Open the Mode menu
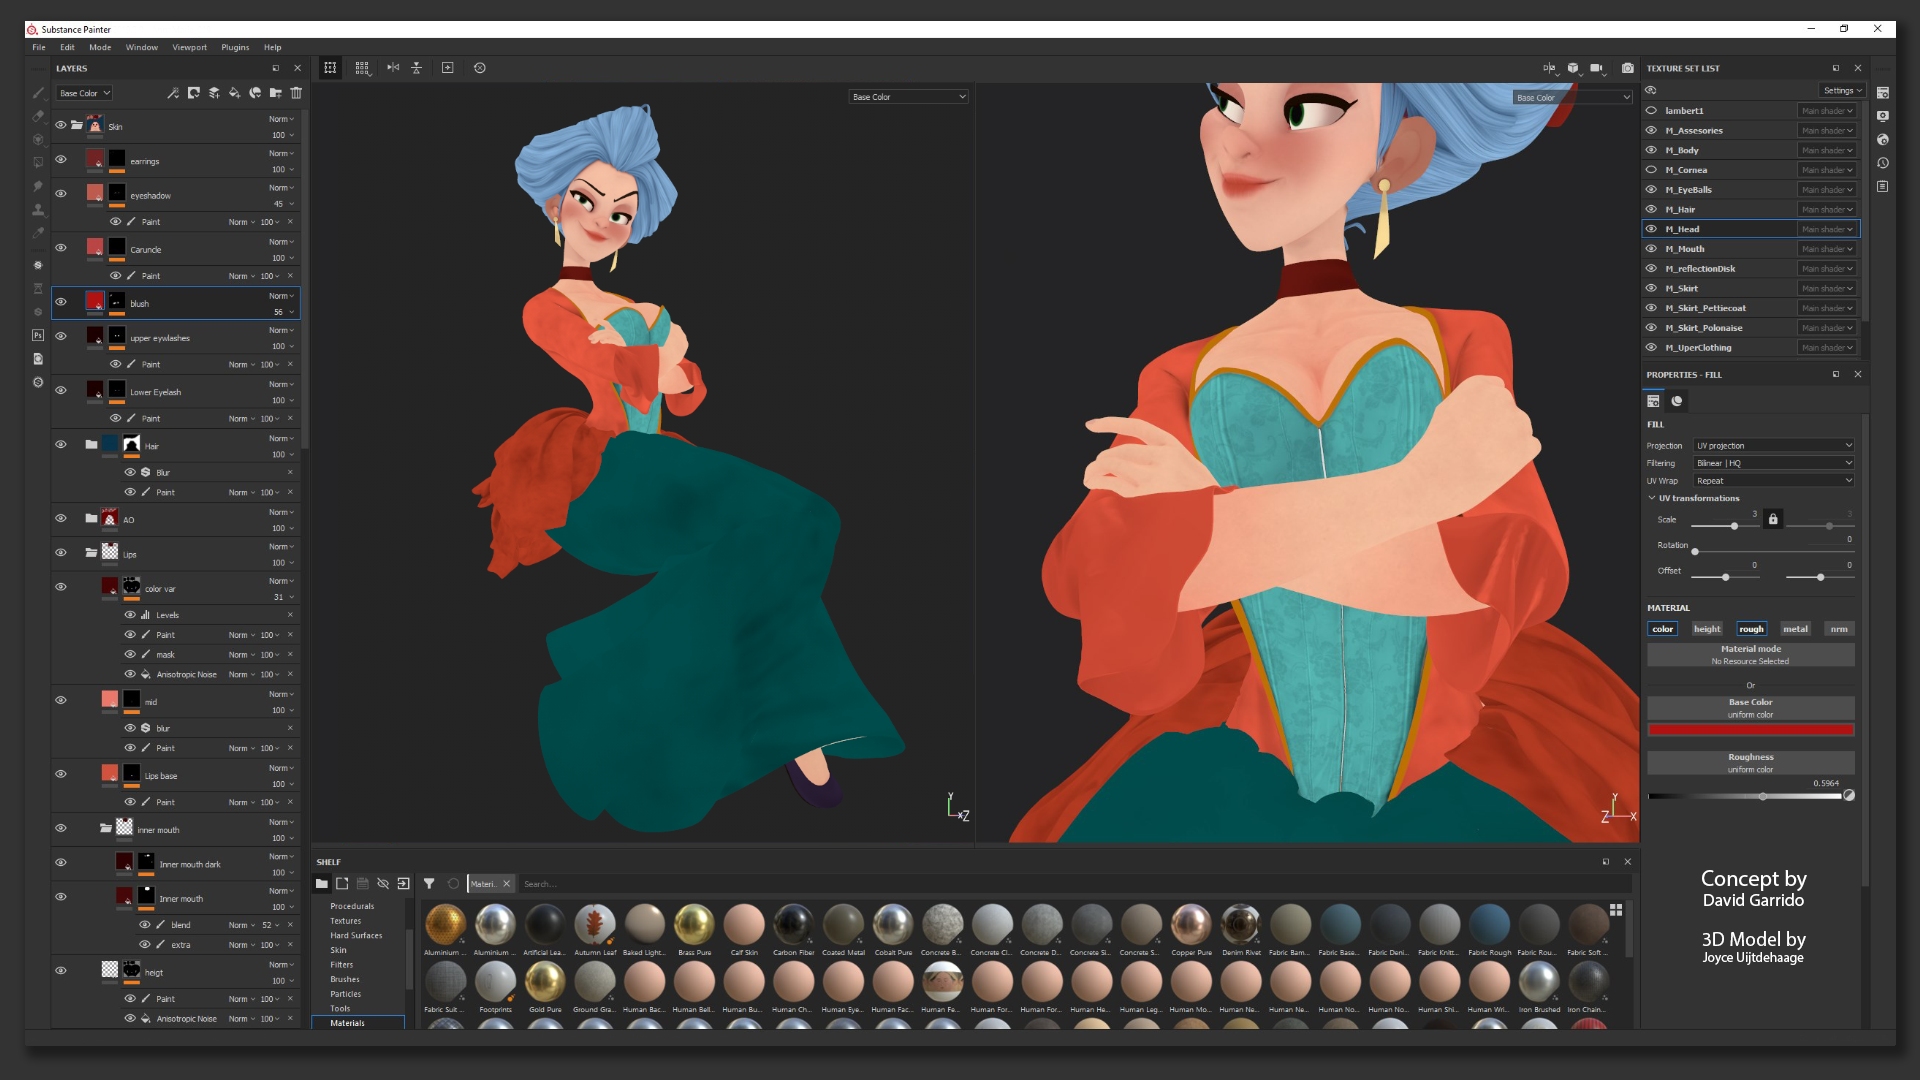This screenshot has width=1920, height=1080. (x=100, y=47)
